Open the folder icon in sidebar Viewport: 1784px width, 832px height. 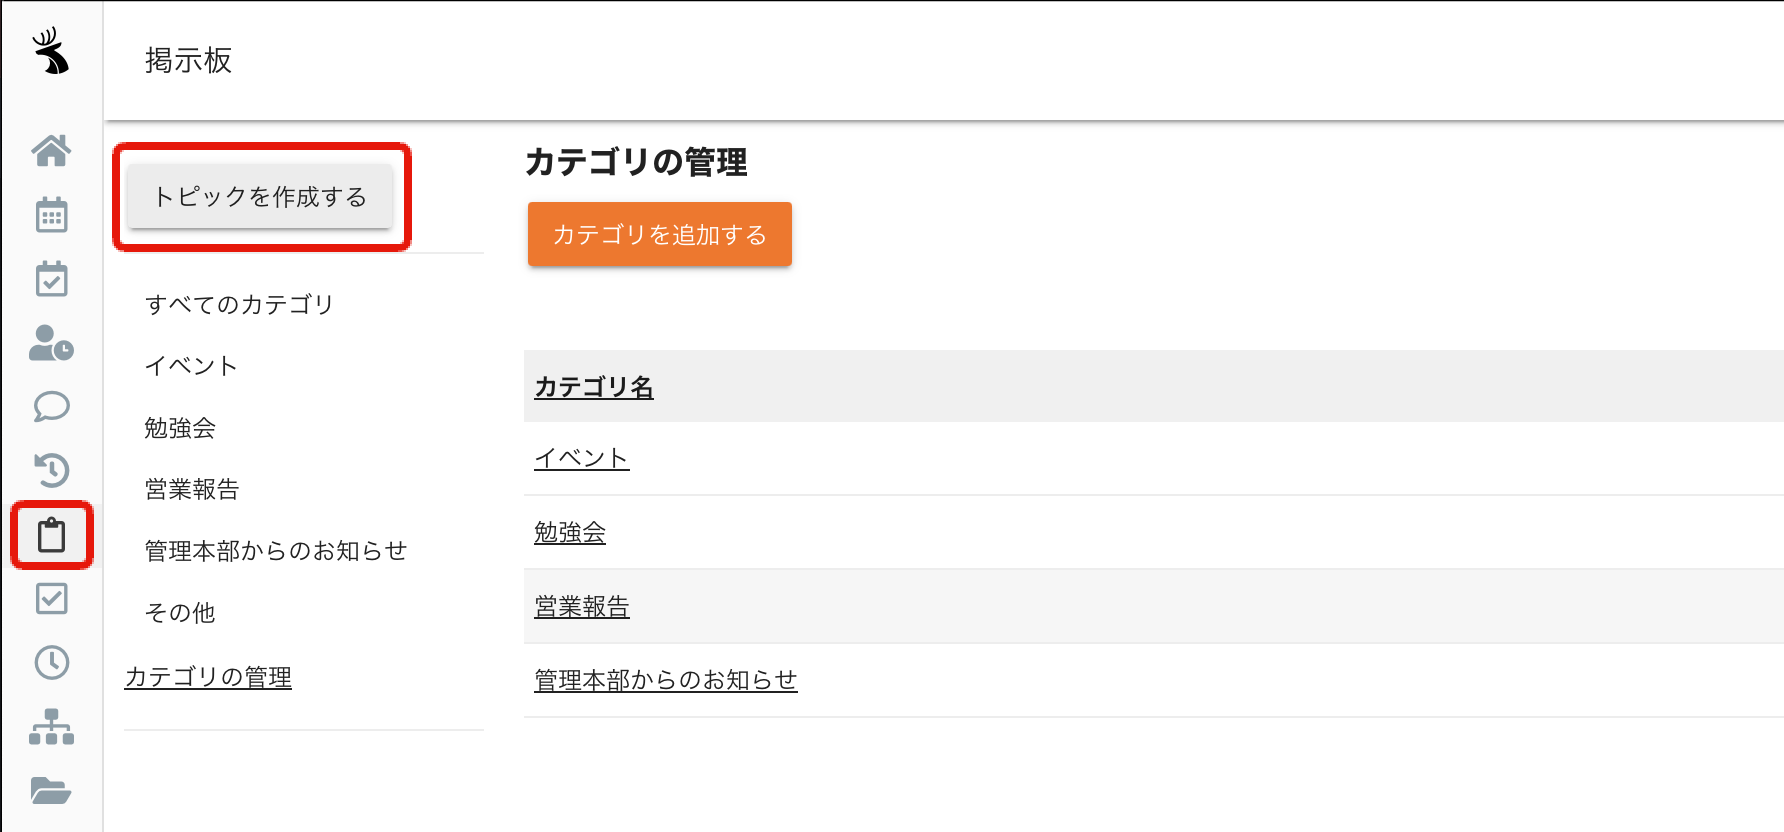click(x=51, y=790)
